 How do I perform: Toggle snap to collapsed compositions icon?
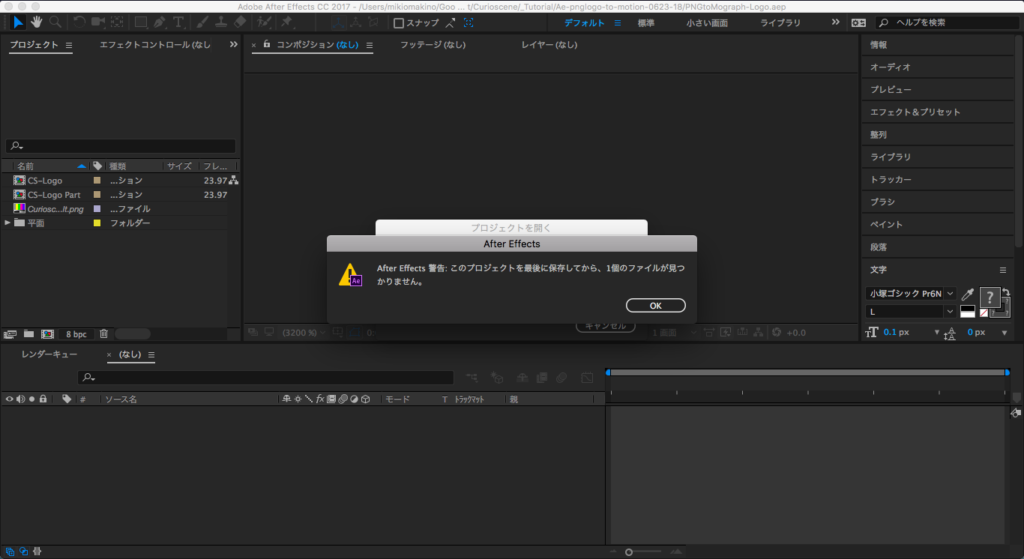(468, 23)
